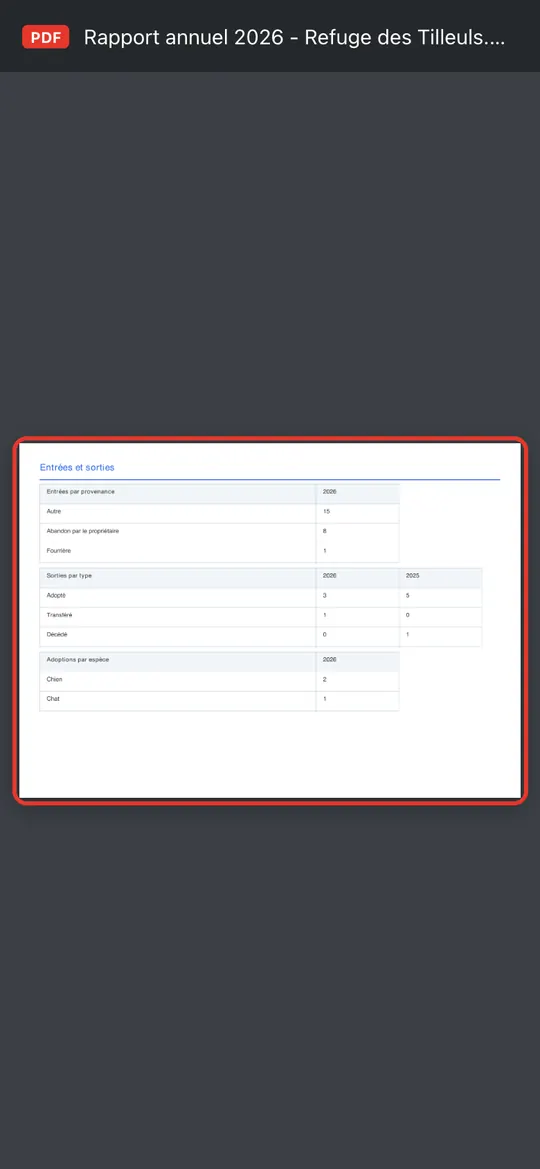Select the 'Entrées et sorties' page heading
Screen dimensions: 540x1169
tap(77, 467)
